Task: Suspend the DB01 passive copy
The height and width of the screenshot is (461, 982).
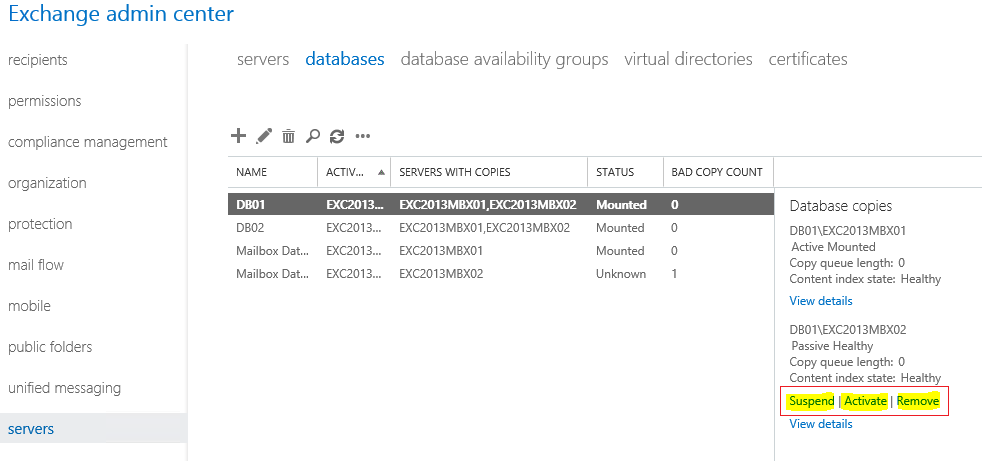Action: 812,401
